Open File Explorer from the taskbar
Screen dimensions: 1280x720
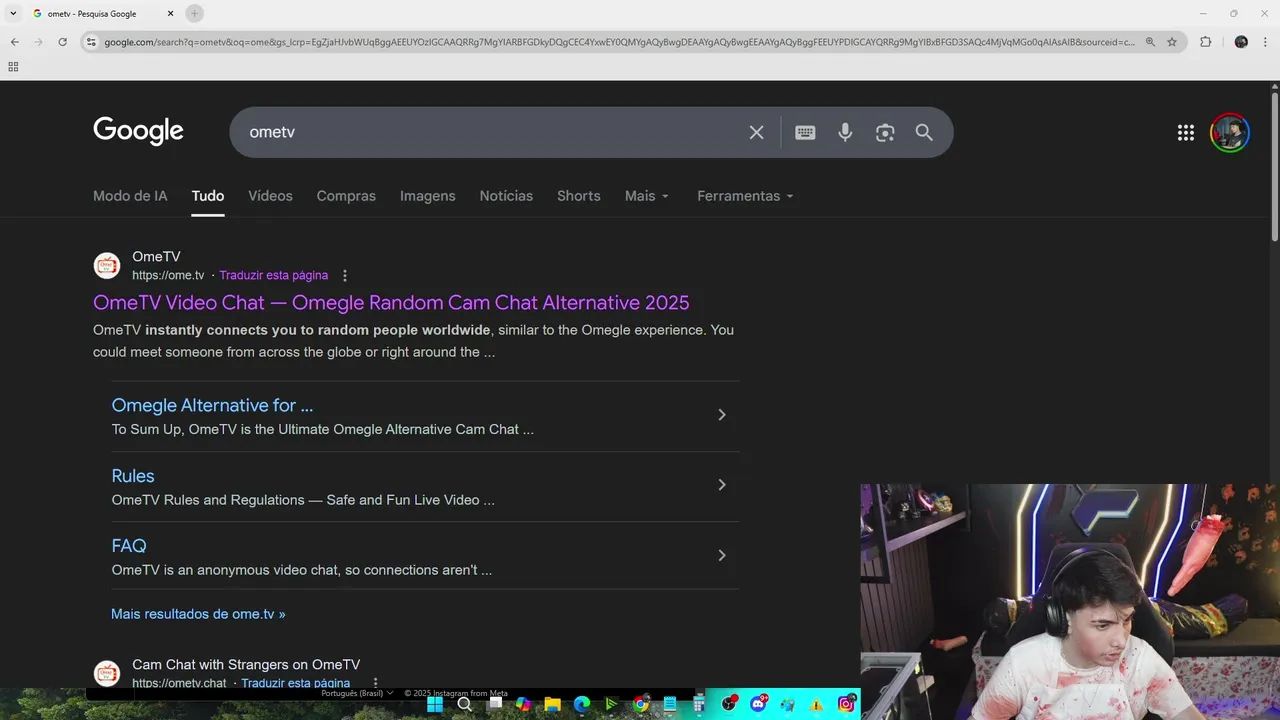pyautogui.click(x=552, y=704)
